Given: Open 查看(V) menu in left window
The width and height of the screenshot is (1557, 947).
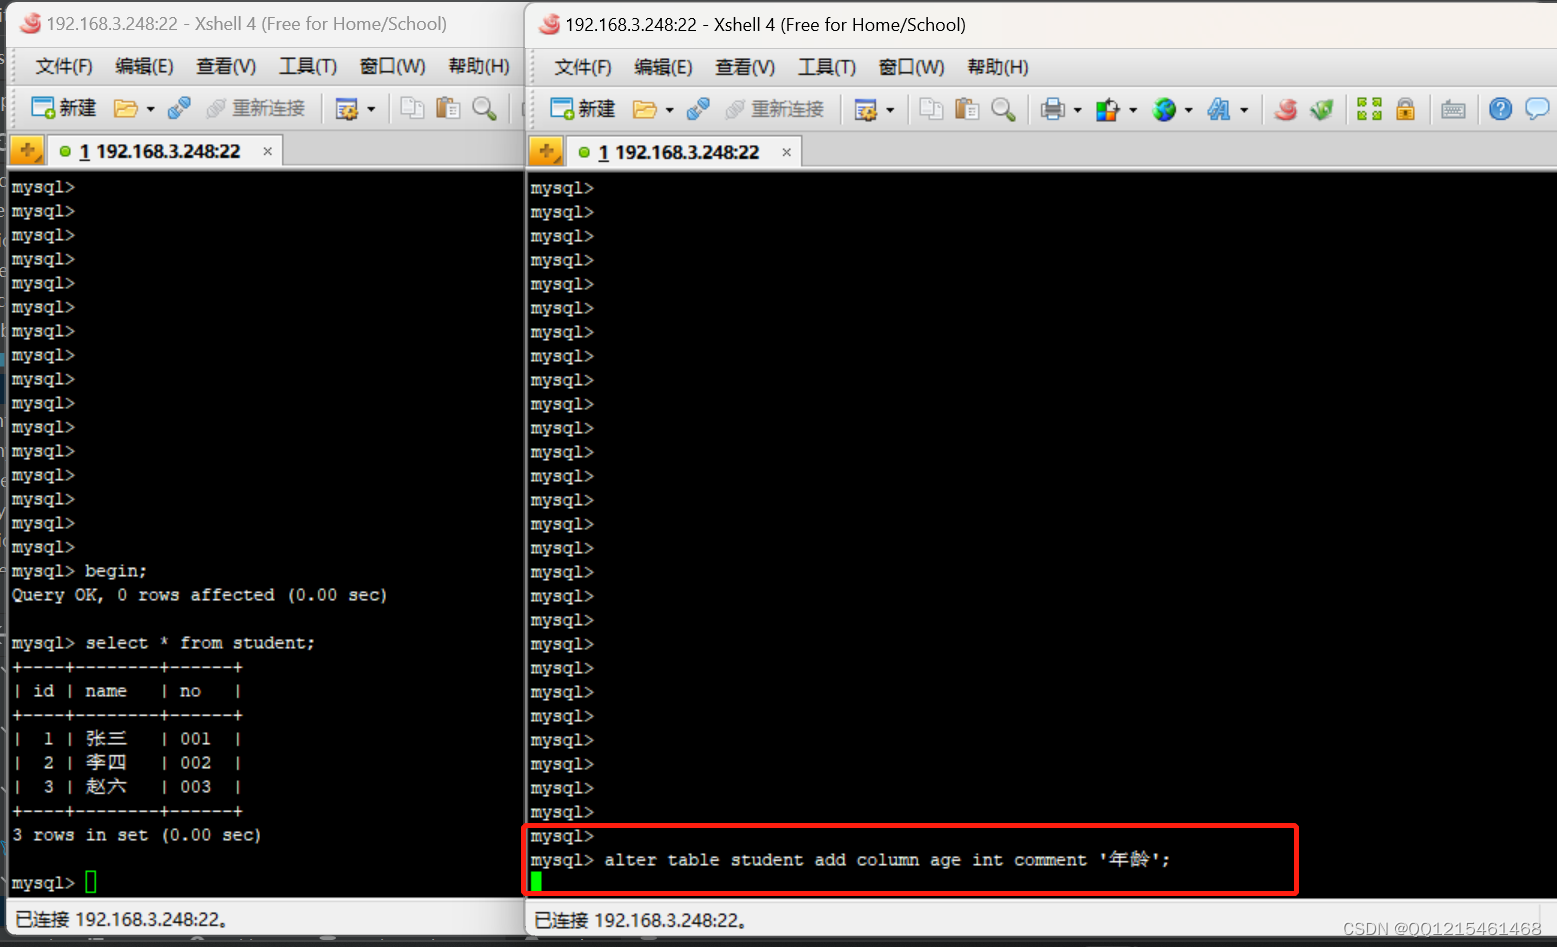Looking at the screenshot, I should [226, 66].
